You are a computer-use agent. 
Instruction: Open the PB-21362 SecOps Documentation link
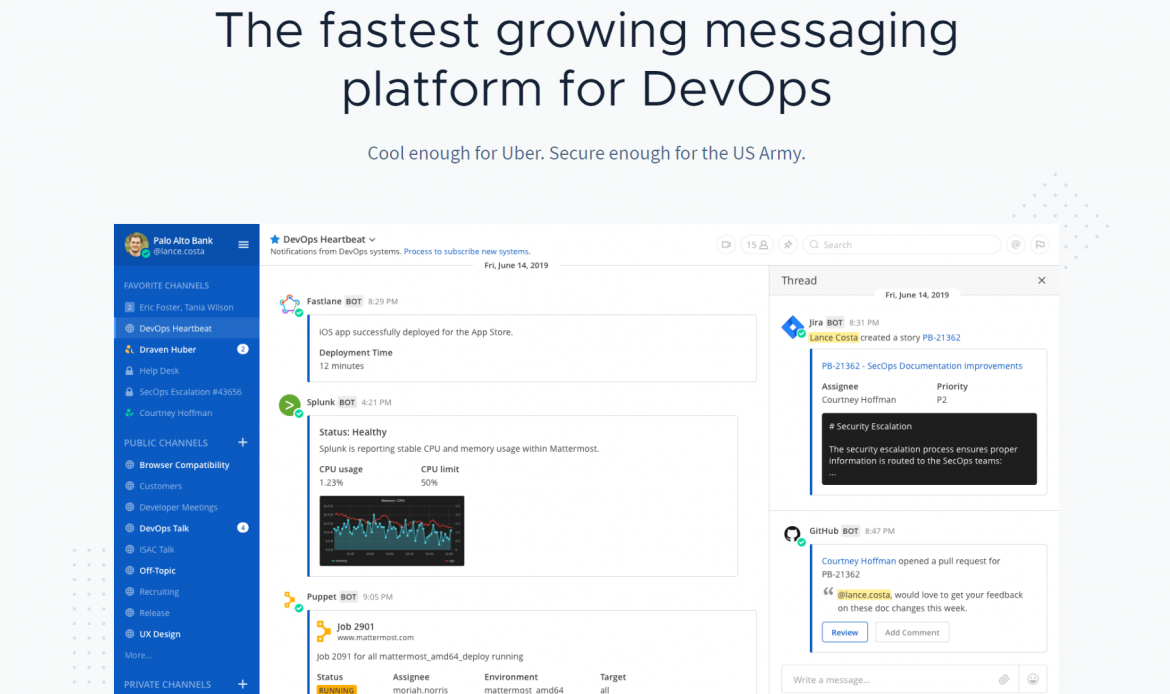(921, 366)
